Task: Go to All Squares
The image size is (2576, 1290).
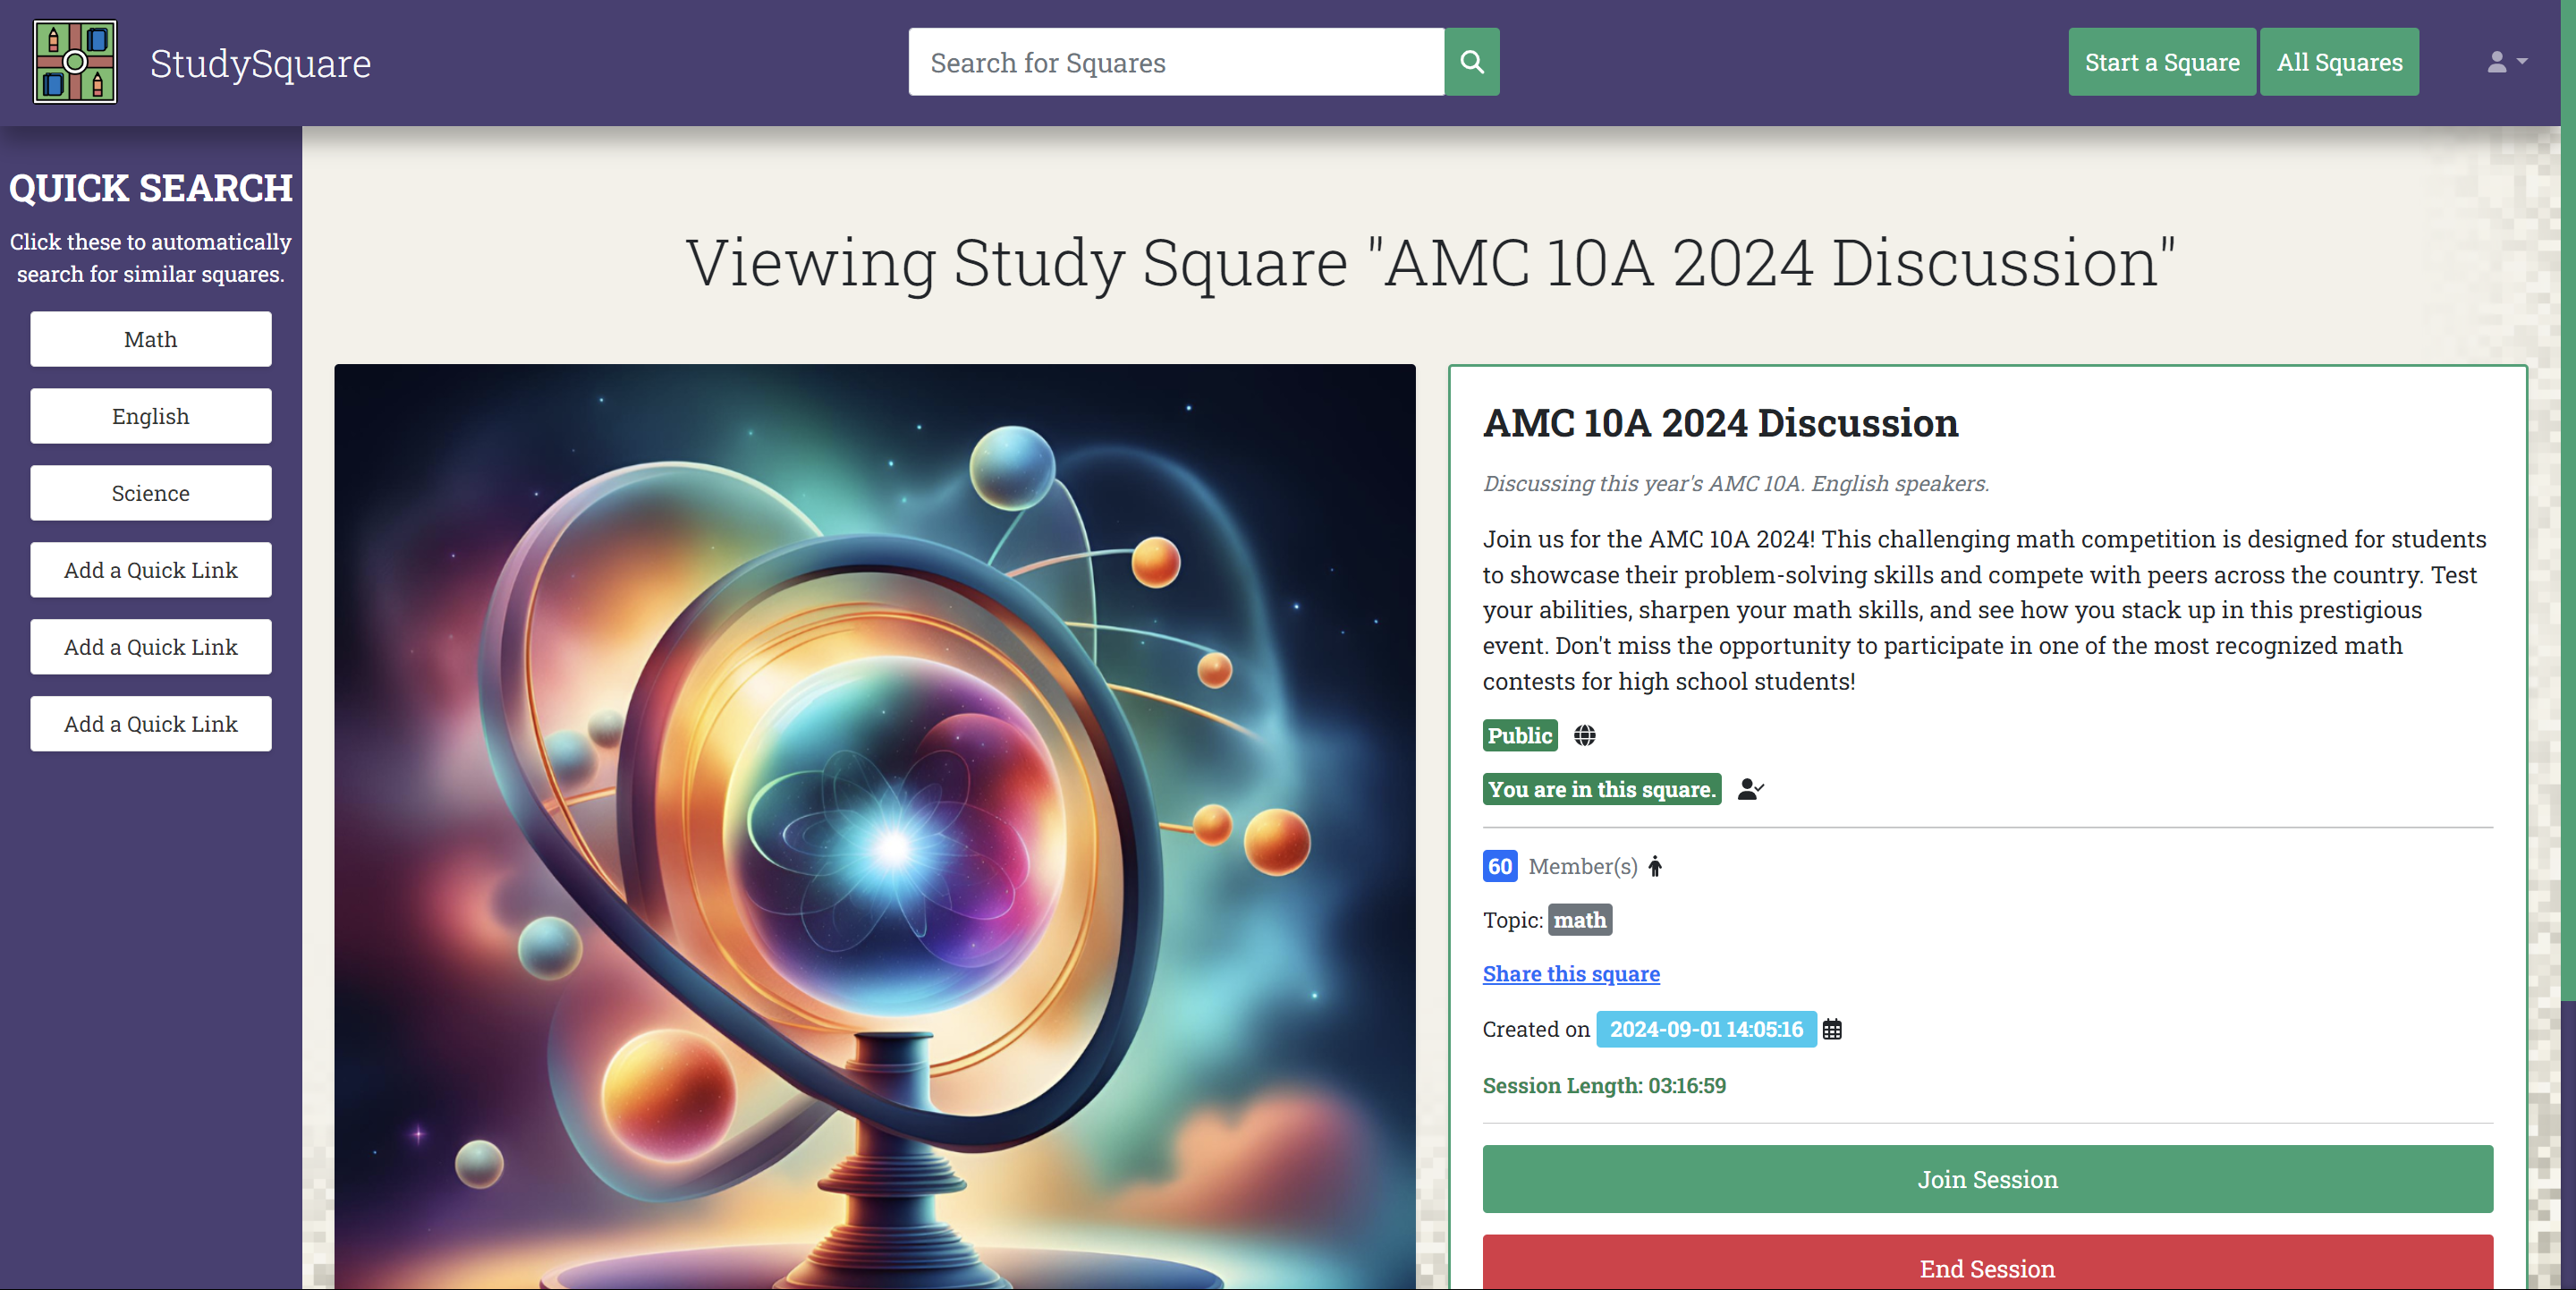Action: [2339, 62]
